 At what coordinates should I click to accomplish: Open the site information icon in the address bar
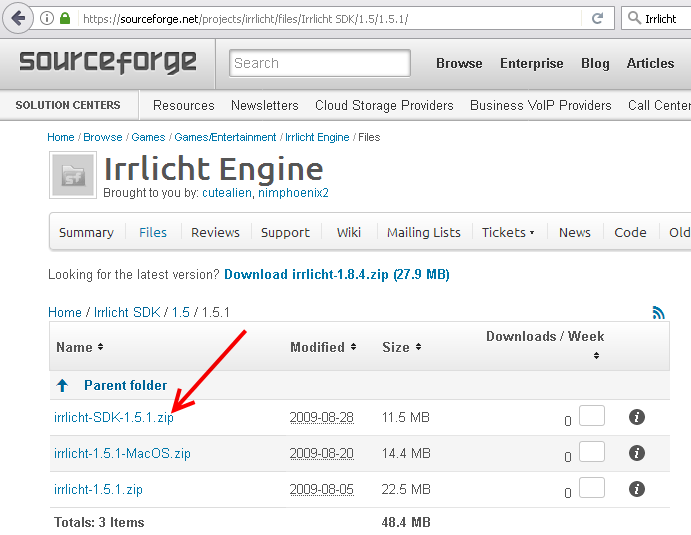tap(46, 18)
